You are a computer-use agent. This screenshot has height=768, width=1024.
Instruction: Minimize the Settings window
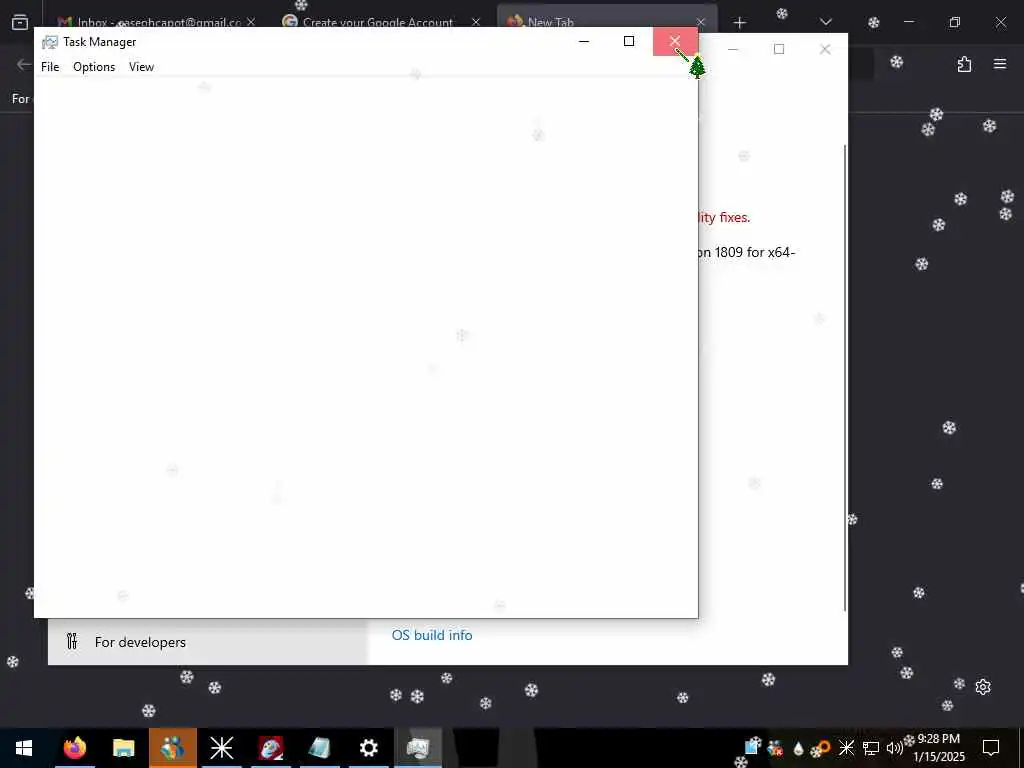(x=733, y=49)
